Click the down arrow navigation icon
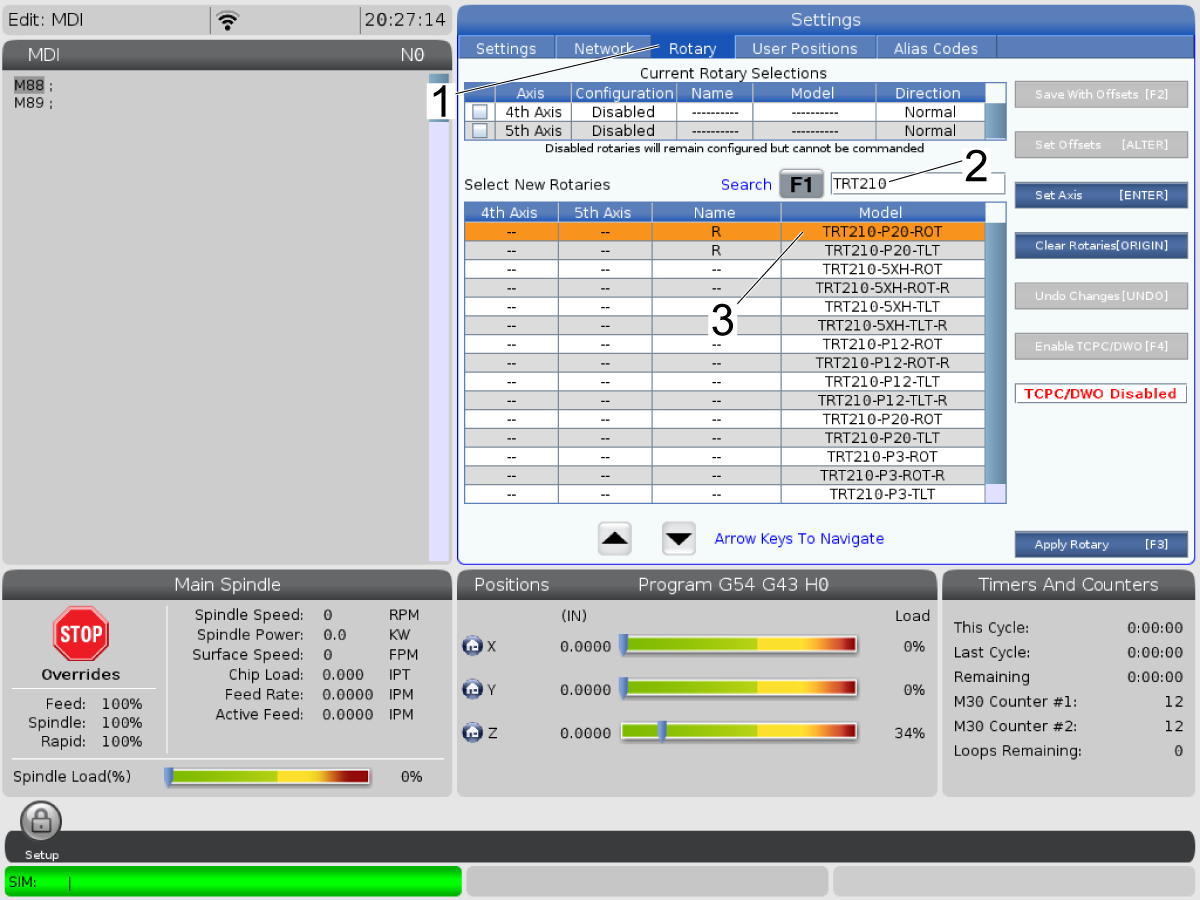Viewport: 1200px width, 900px height. click(679, 539)
